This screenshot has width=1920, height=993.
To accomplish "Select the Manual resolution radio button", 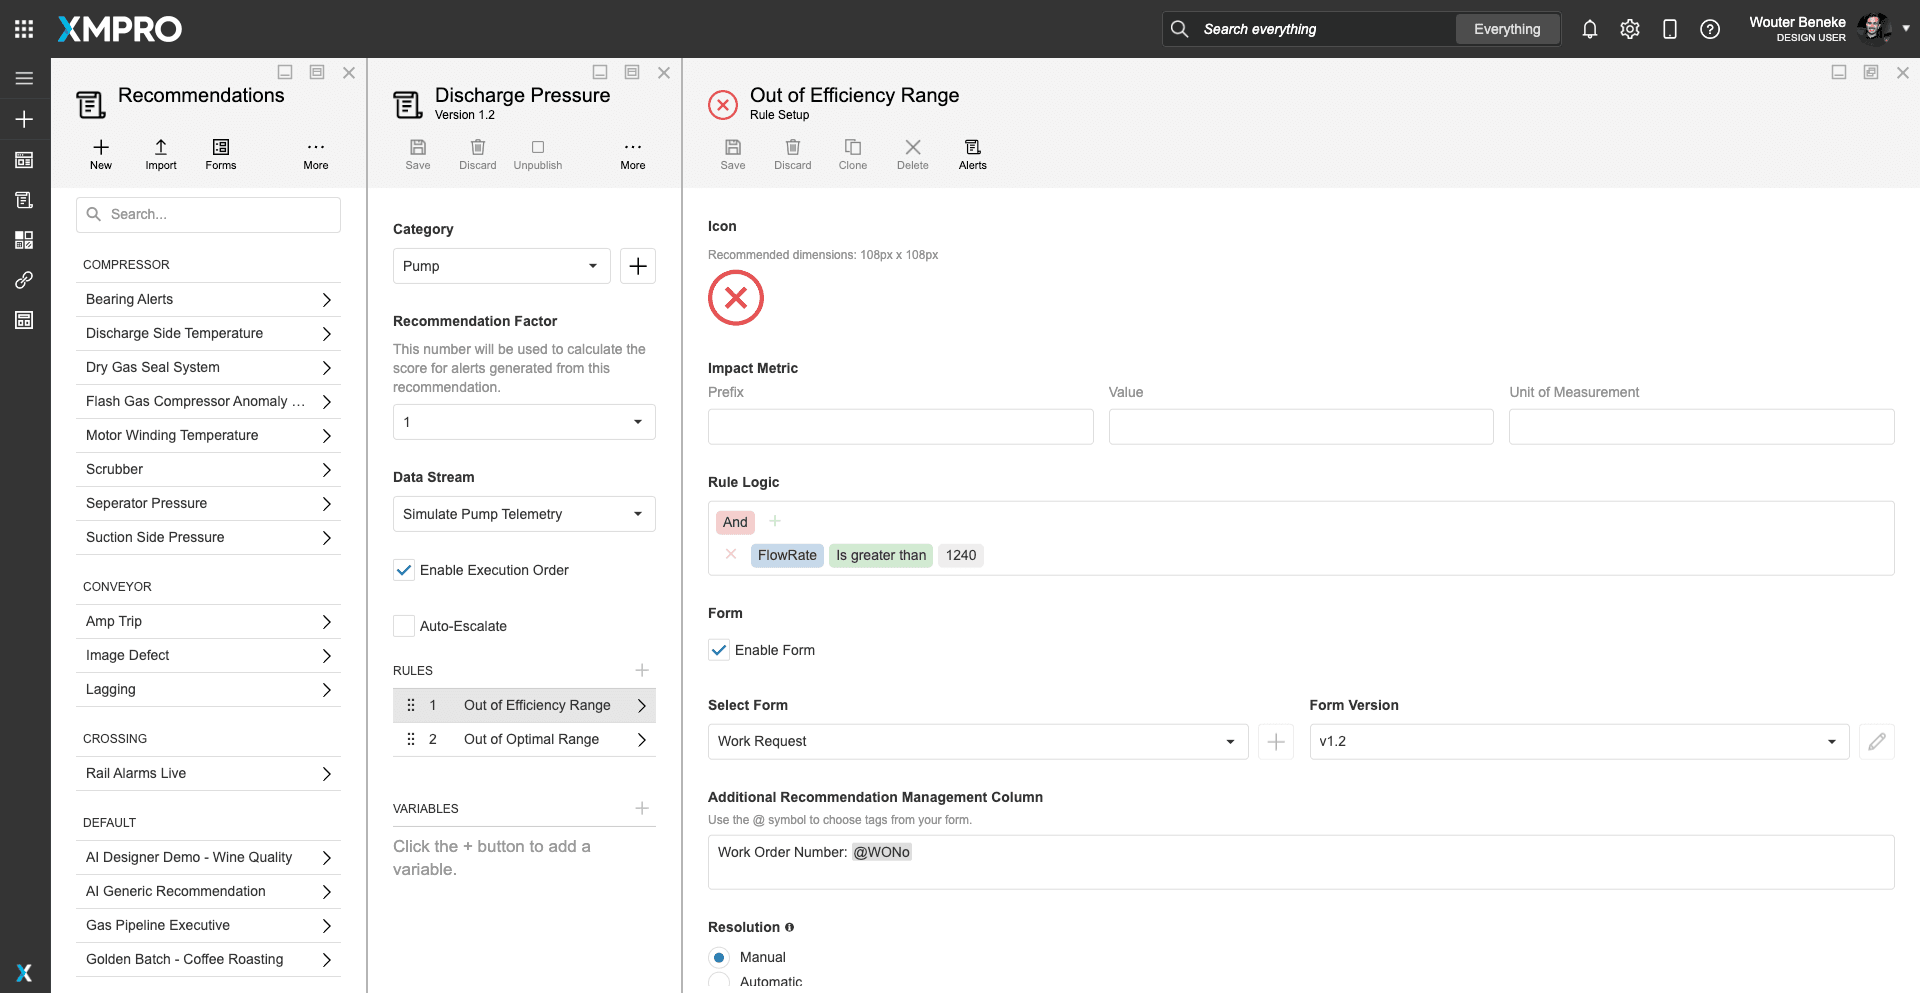I will pos(719,957).
